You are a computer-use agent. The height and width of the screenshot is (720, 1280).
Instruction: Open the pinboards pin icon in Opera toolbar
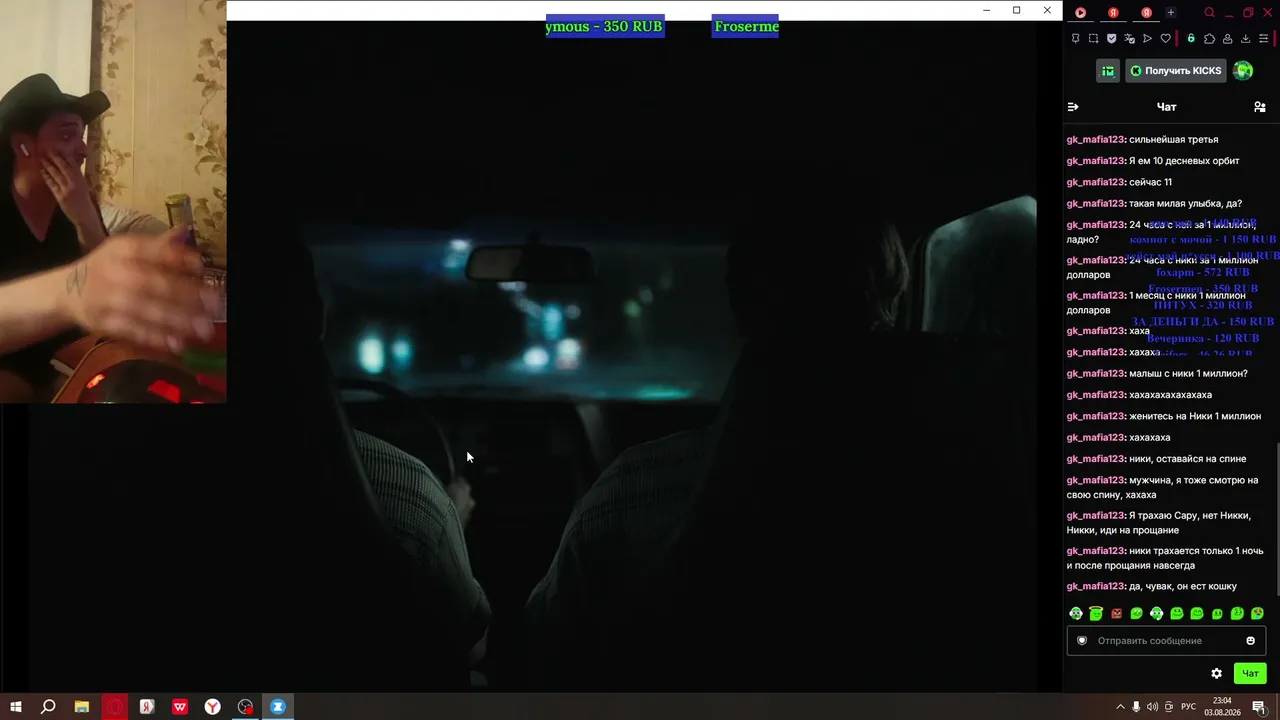[1075, 39]
